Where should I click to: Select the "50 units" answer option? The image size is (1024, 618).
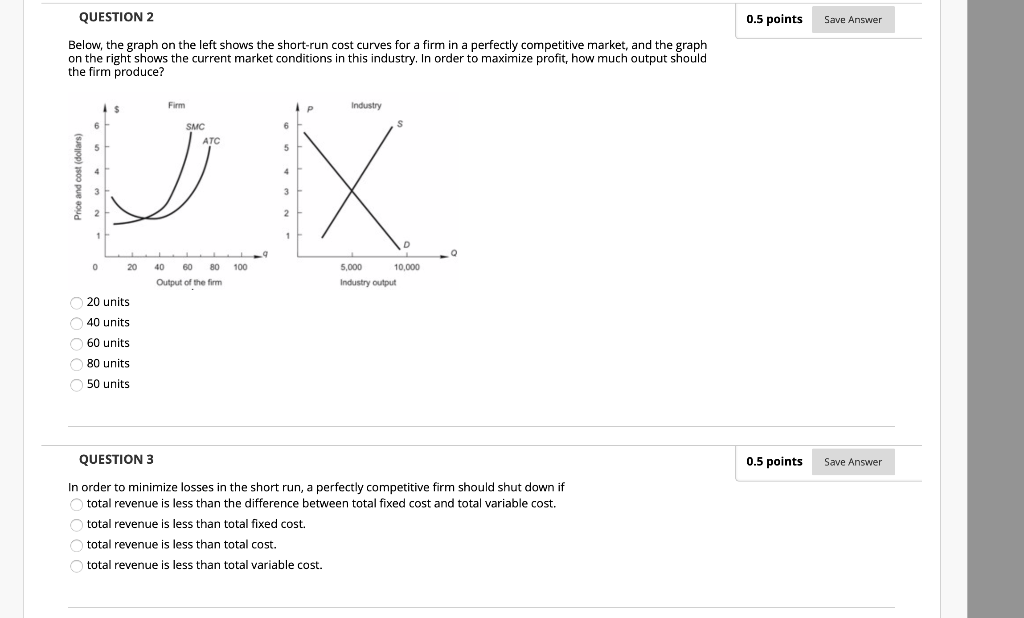coord(76,384)
